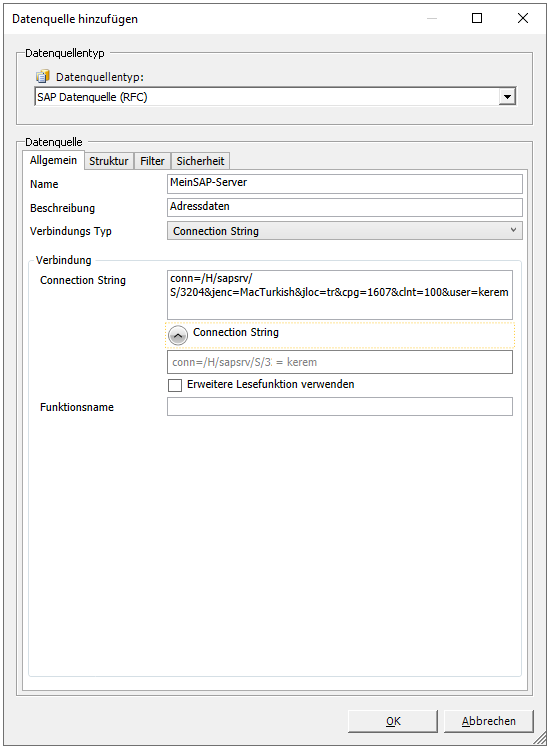Click the Beschreibung field with Adressdaten

tap(344, 207)
